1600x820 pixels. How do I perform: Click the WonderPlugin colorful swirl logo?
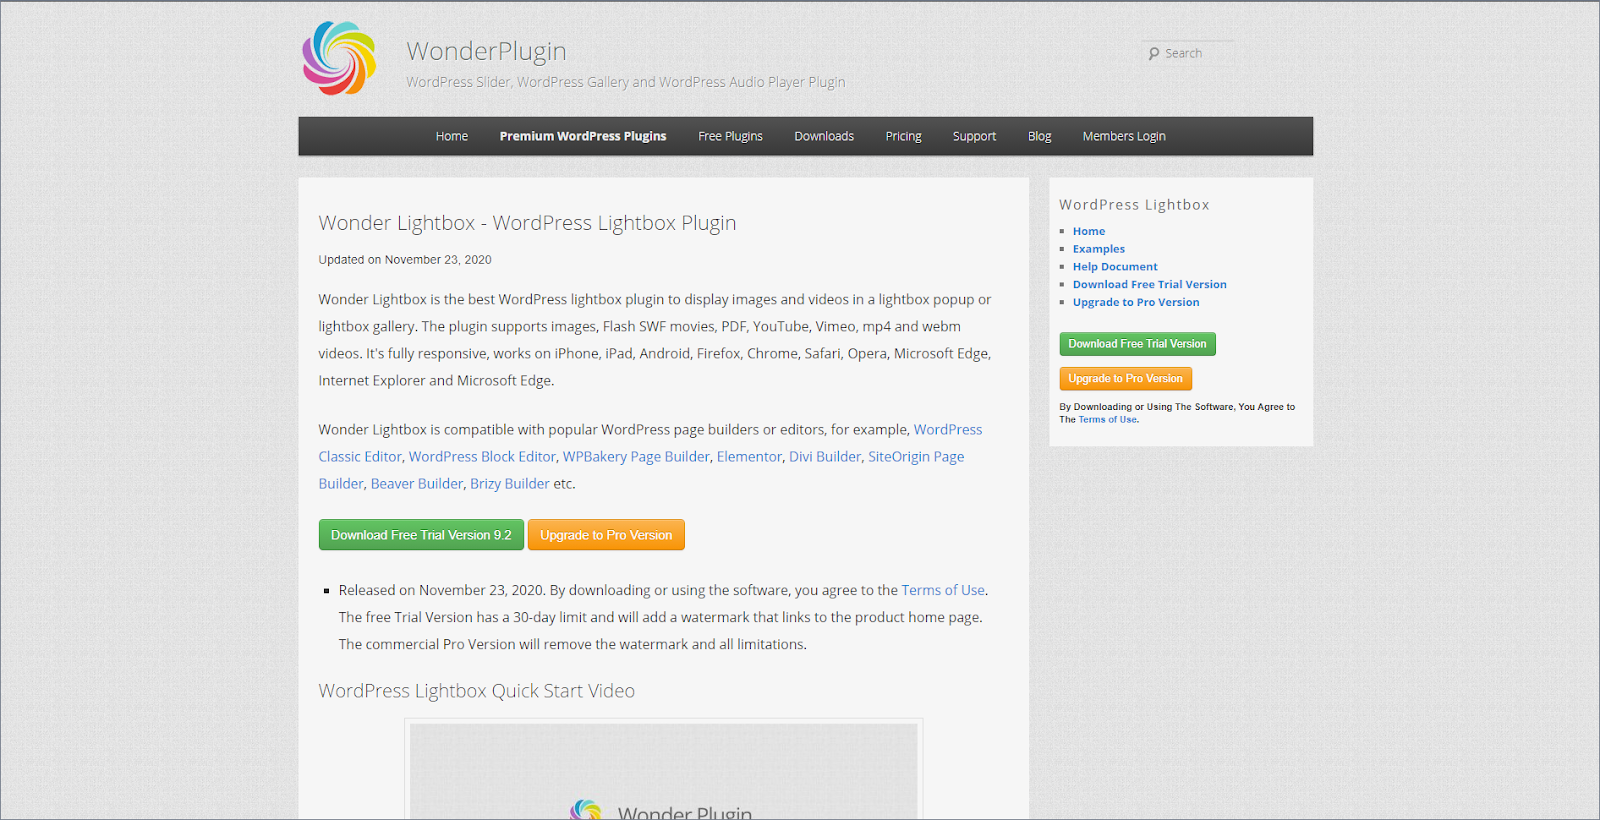(x=340, y=58)
